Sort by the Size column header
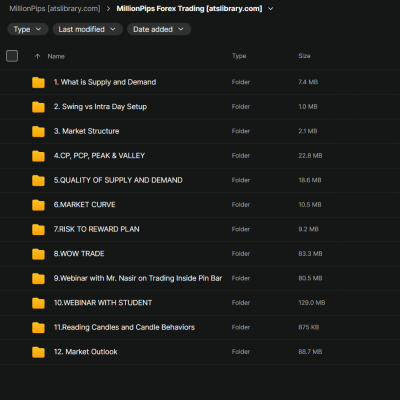The height and width of the screenshot is (400, 400). 304,56
